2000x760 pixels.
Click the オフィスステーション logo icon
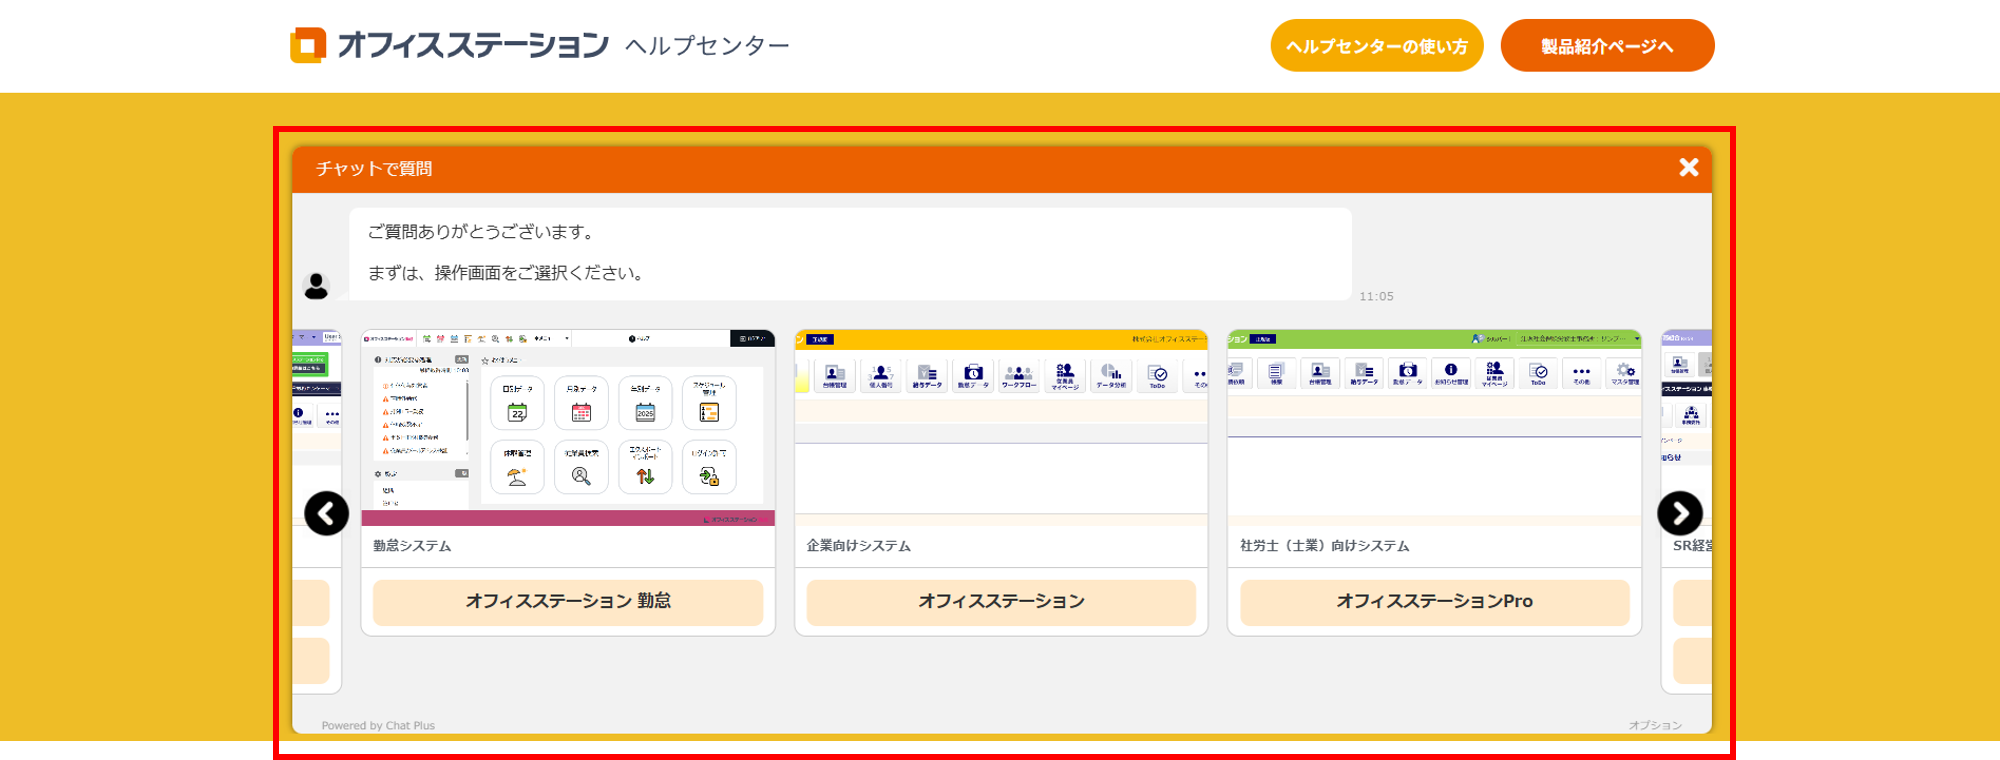(x=308, y=45)
